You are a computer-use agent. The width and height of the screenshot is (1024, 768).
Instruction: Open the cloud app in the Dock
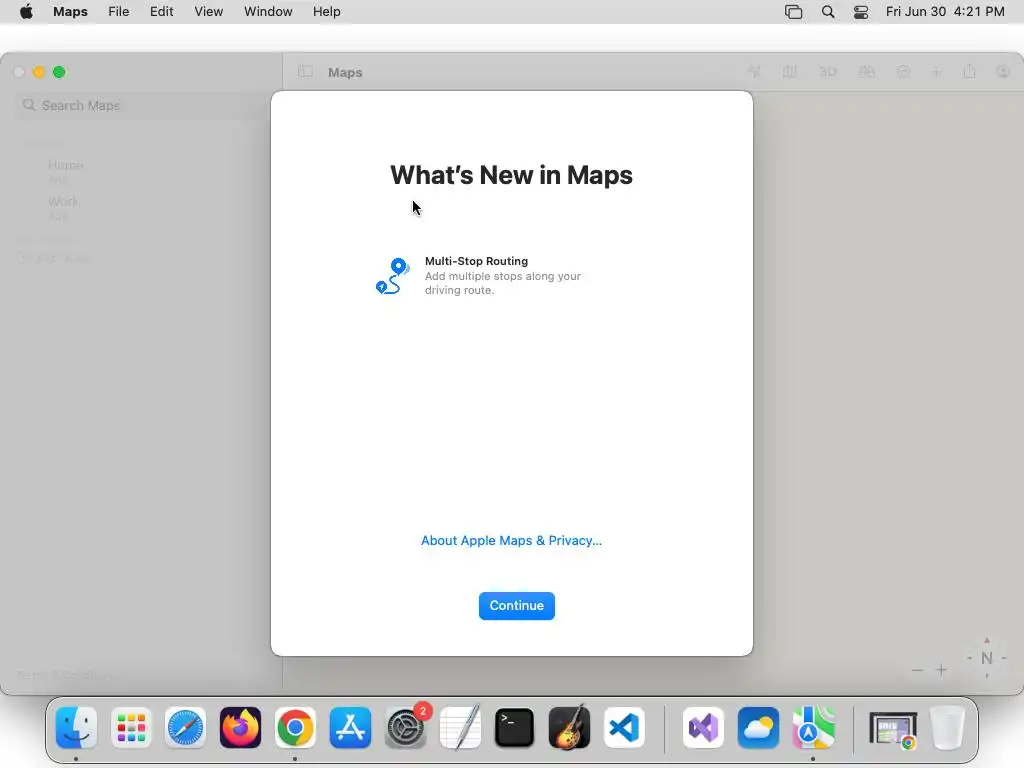758,728
